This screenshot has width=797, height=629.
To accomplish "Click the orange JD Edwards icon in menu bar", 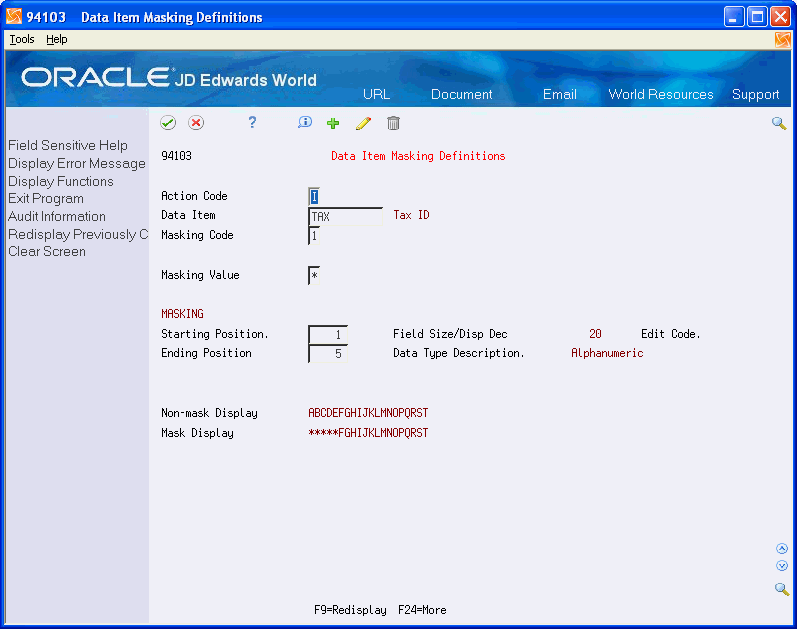I will 783,40.
